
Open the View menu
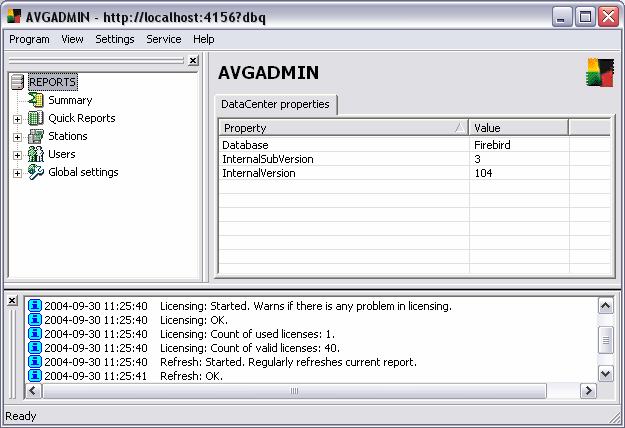click(72, 39)
